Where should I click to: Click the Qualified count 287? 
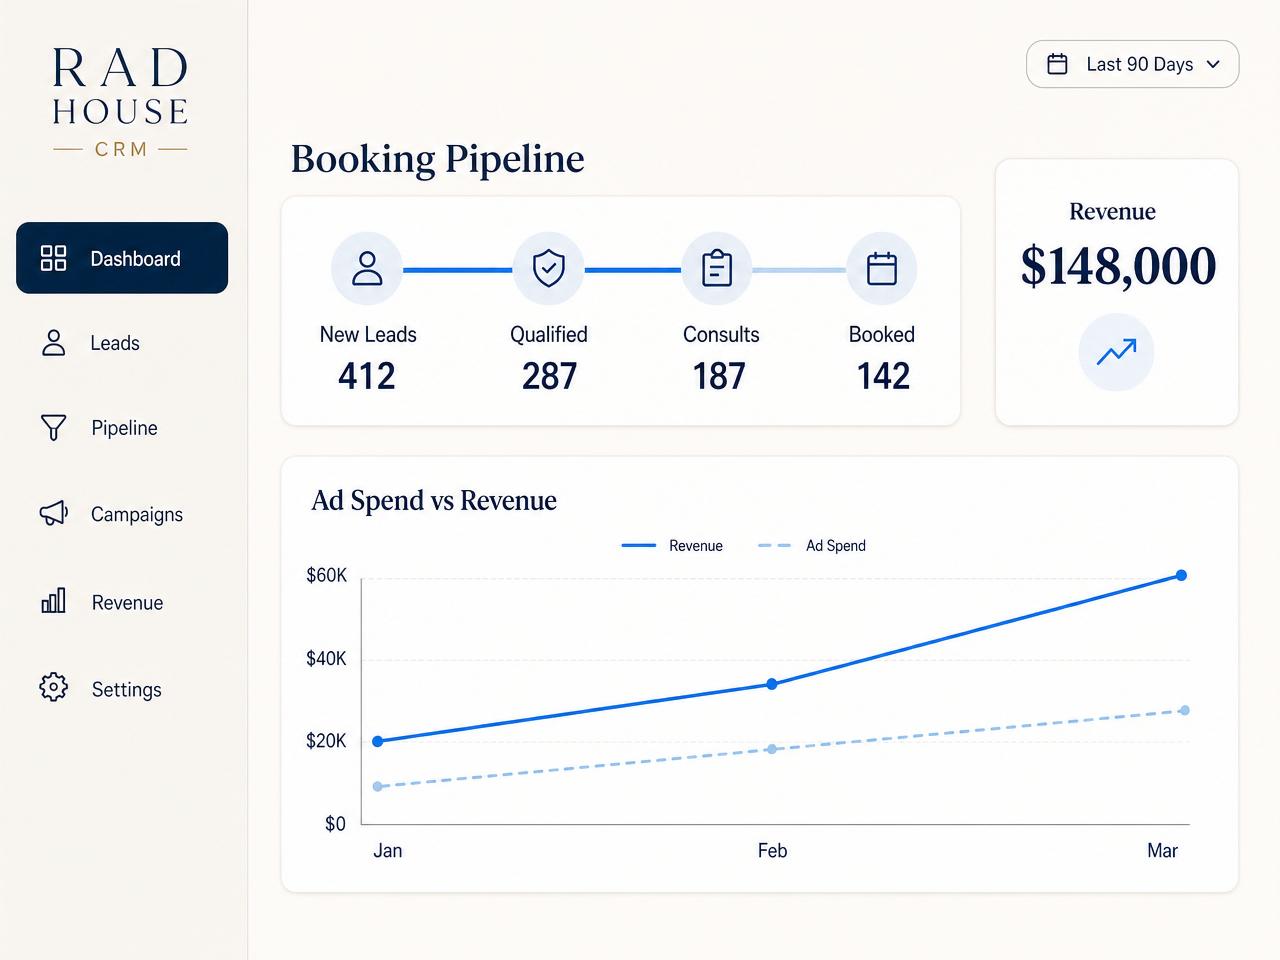[549, 376]
